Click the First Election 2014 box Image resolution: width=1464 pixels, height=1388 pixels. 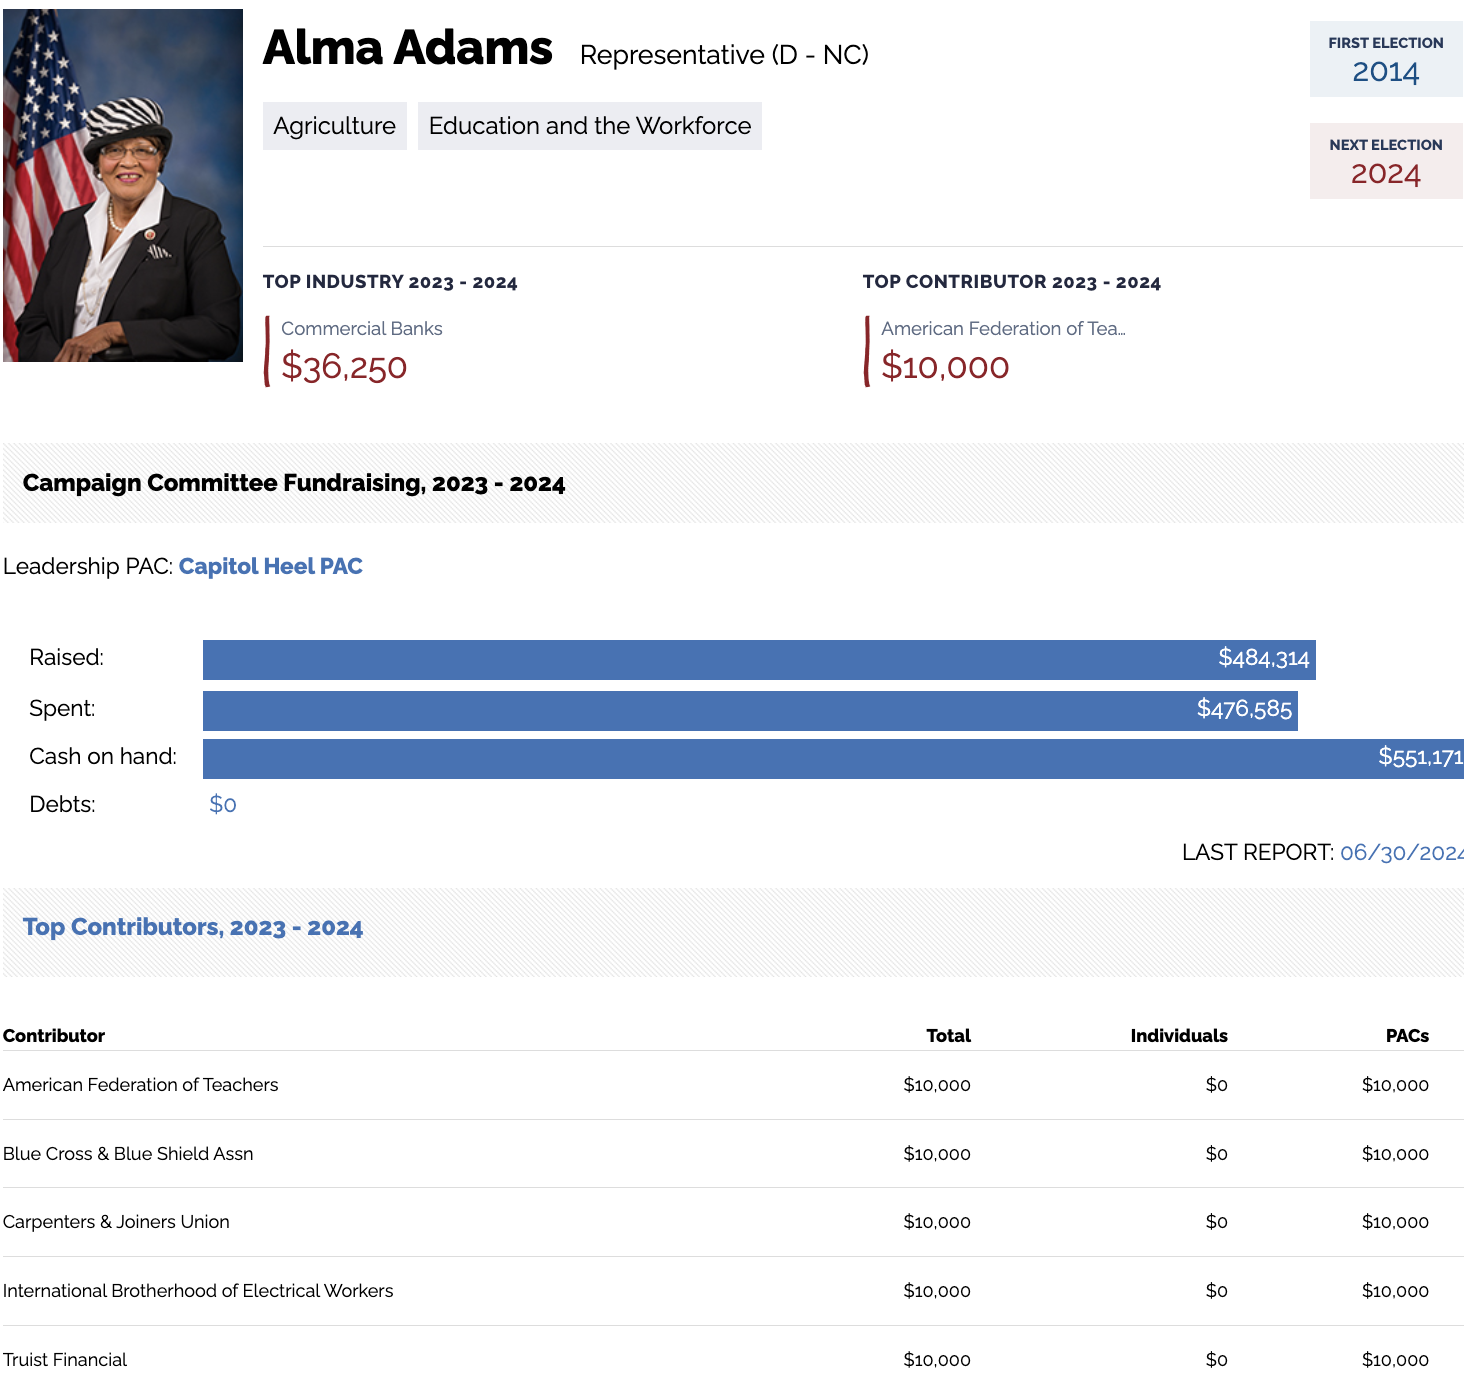point(1386,60)
